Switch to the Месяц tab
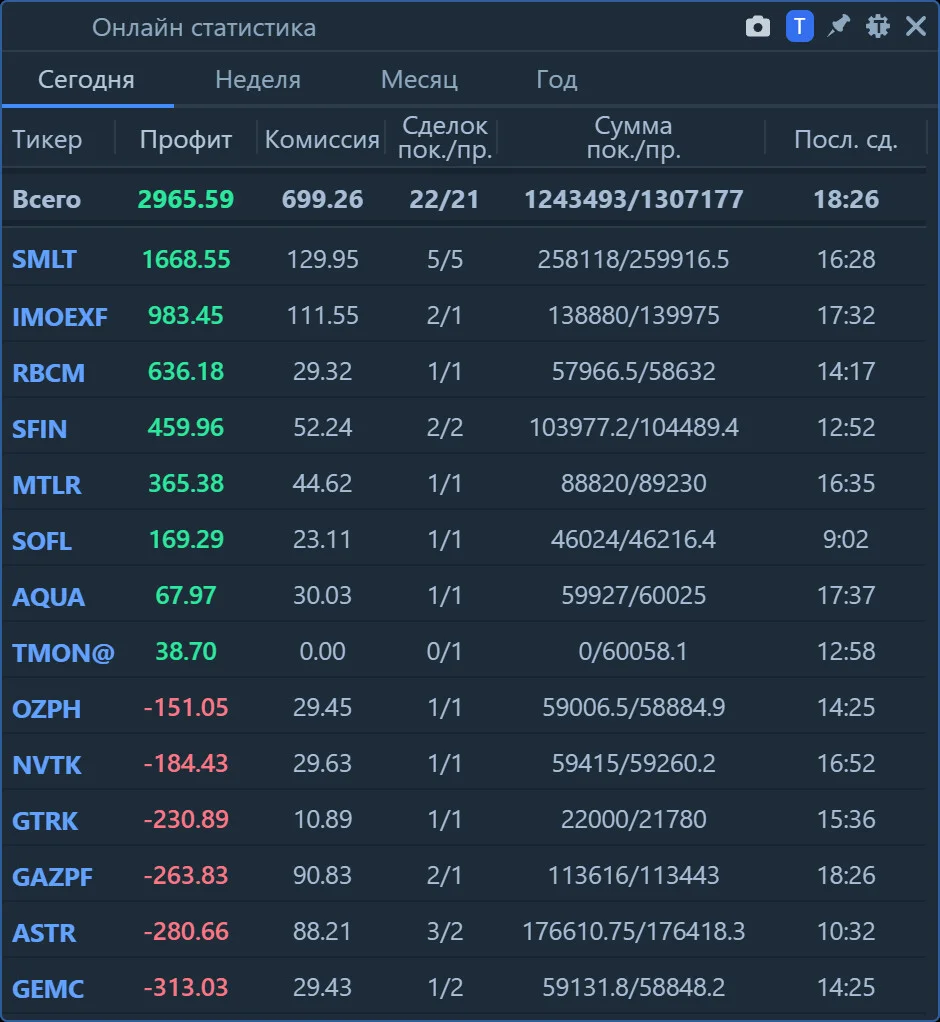Screen dimensions: 940x1022 click(419, 80)
